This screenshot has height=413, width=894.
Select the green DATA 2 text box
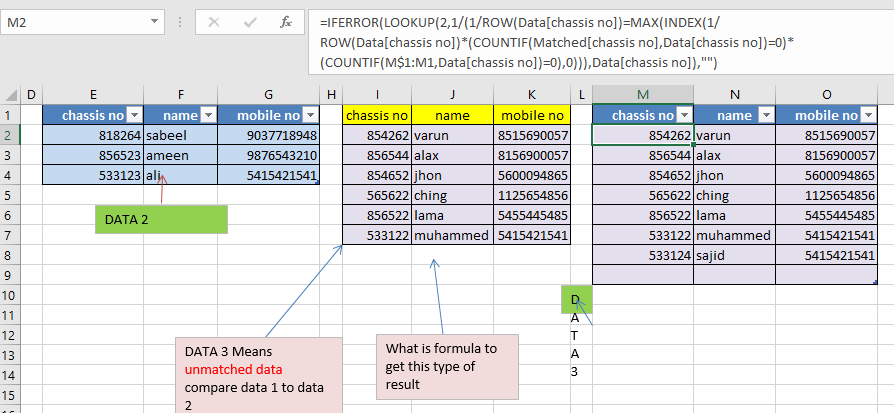coord(161,220)
